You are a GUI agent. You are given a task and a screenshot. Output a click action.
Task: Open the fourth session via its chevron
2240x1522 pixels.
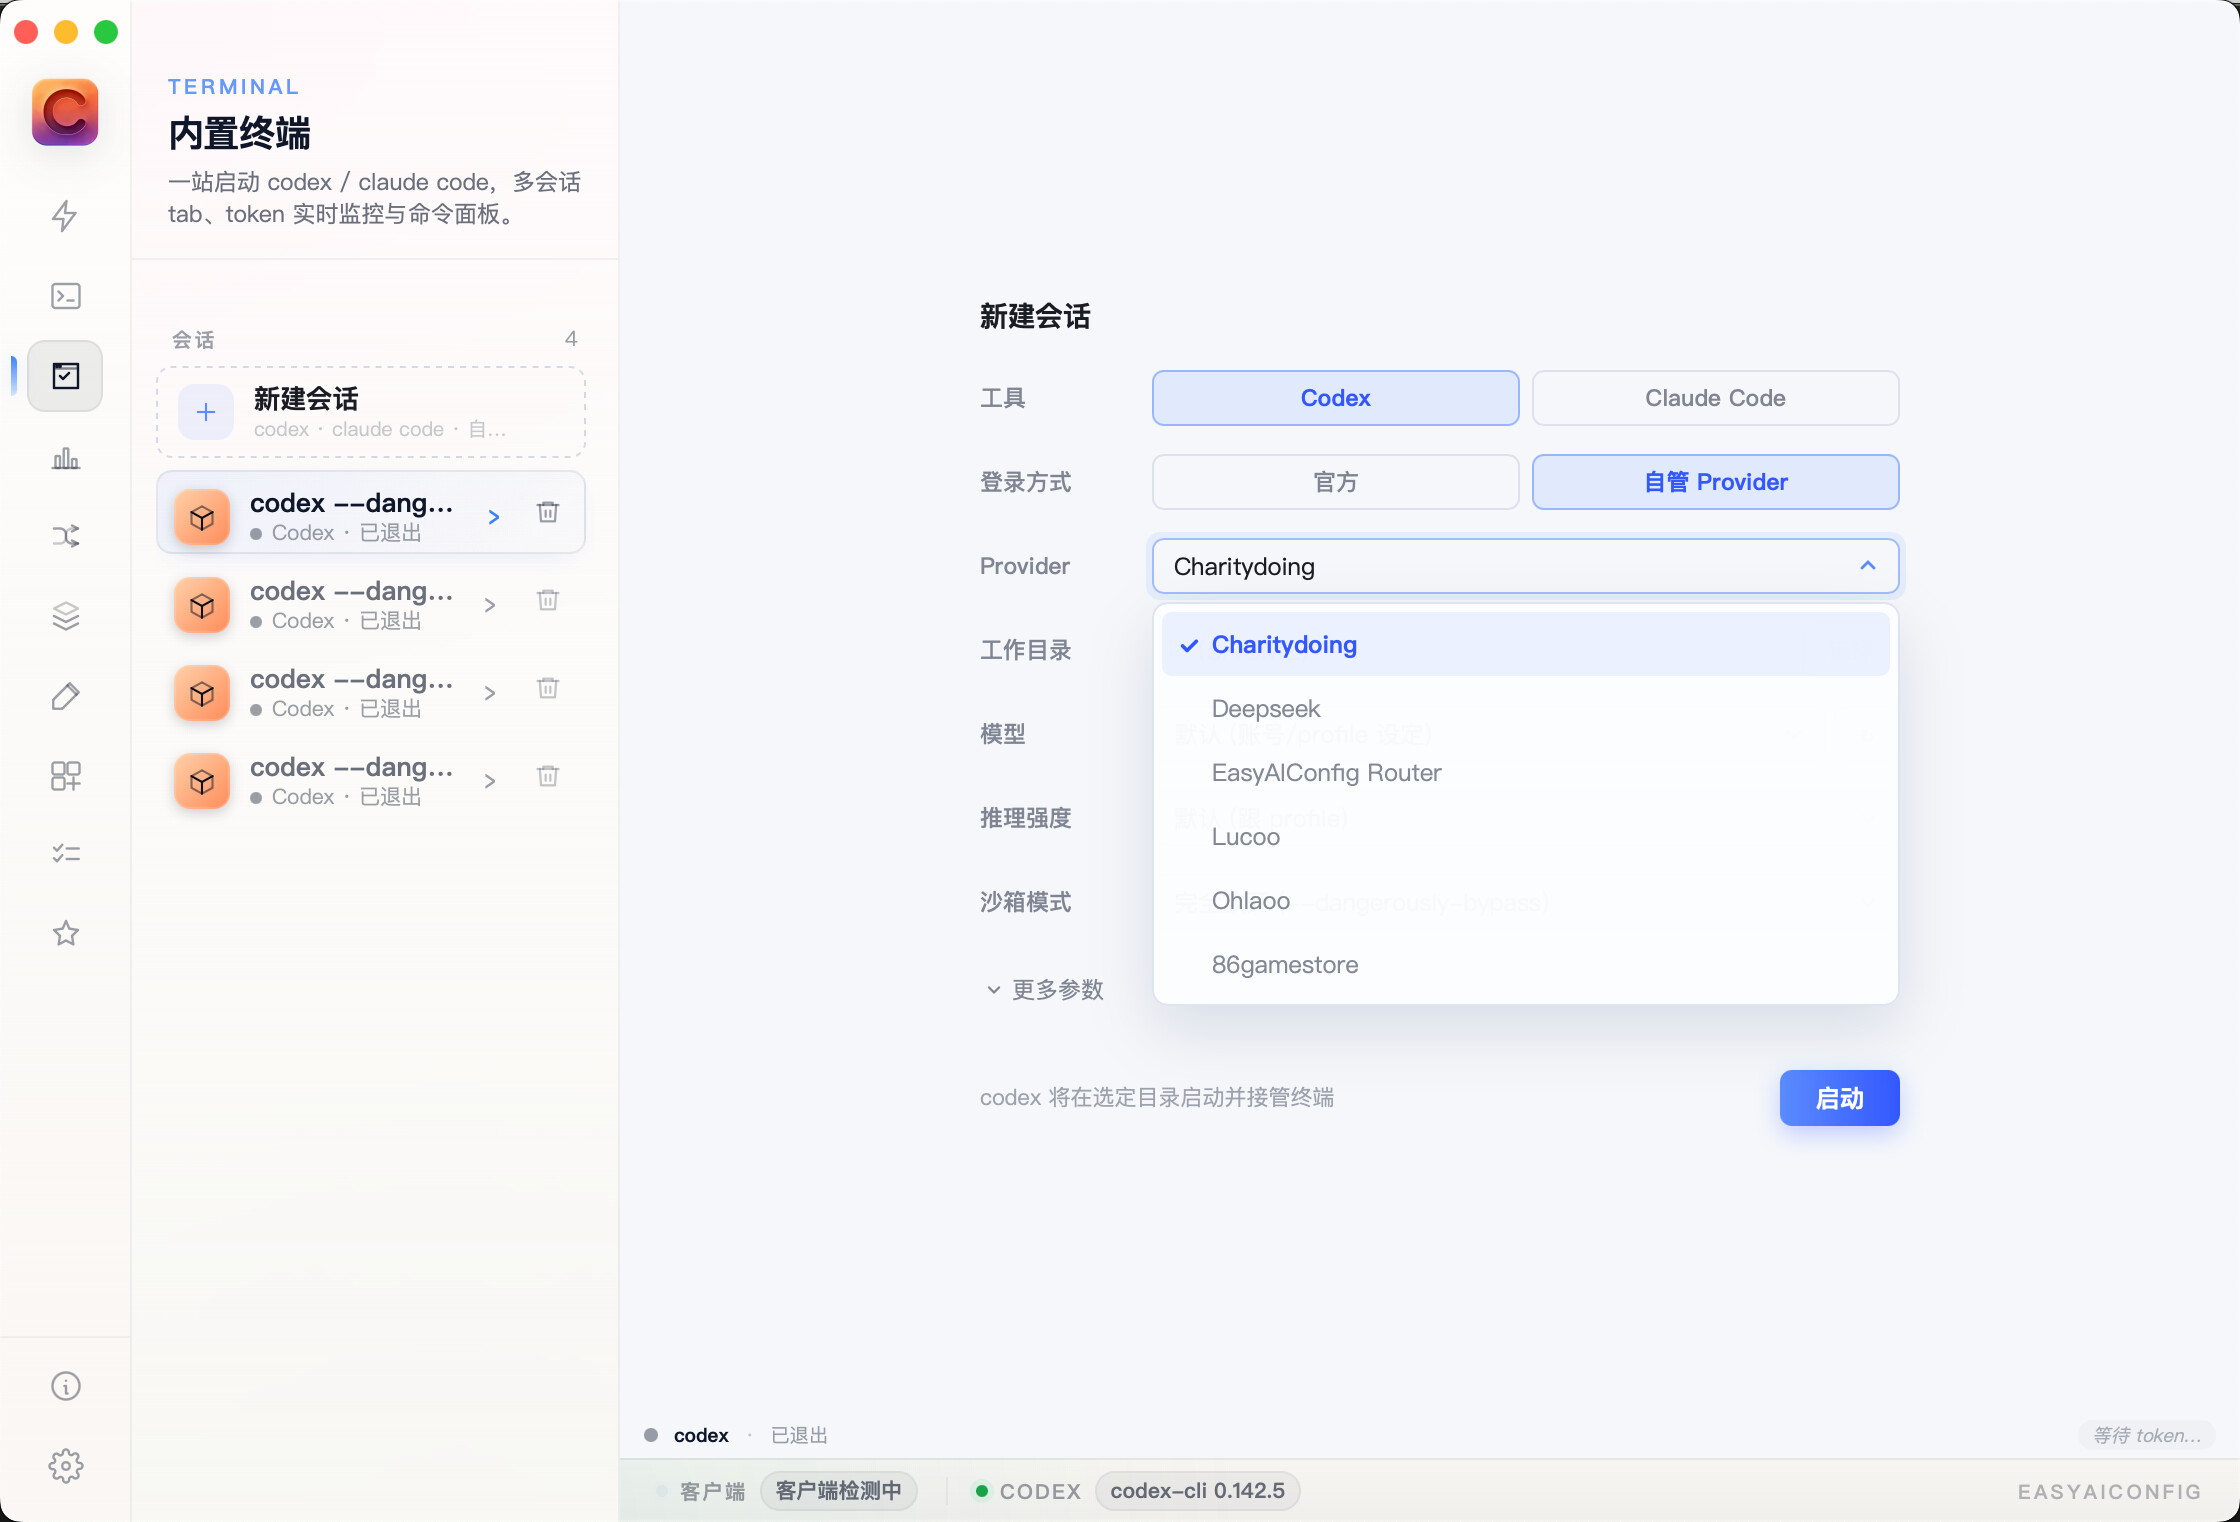point(490,781)
